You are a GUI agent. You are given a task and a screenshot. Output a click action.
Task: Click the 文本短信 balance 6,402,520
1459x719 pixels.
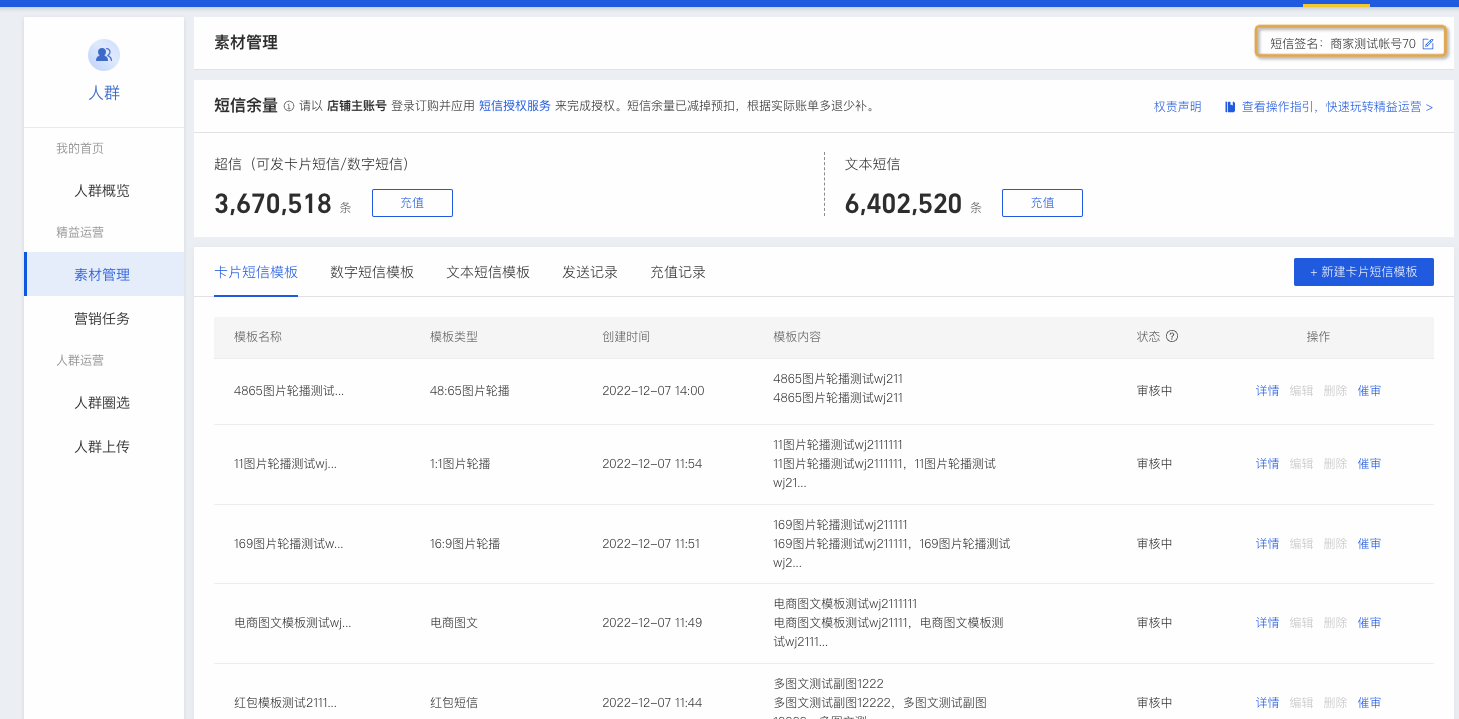[x=903, y=204]
